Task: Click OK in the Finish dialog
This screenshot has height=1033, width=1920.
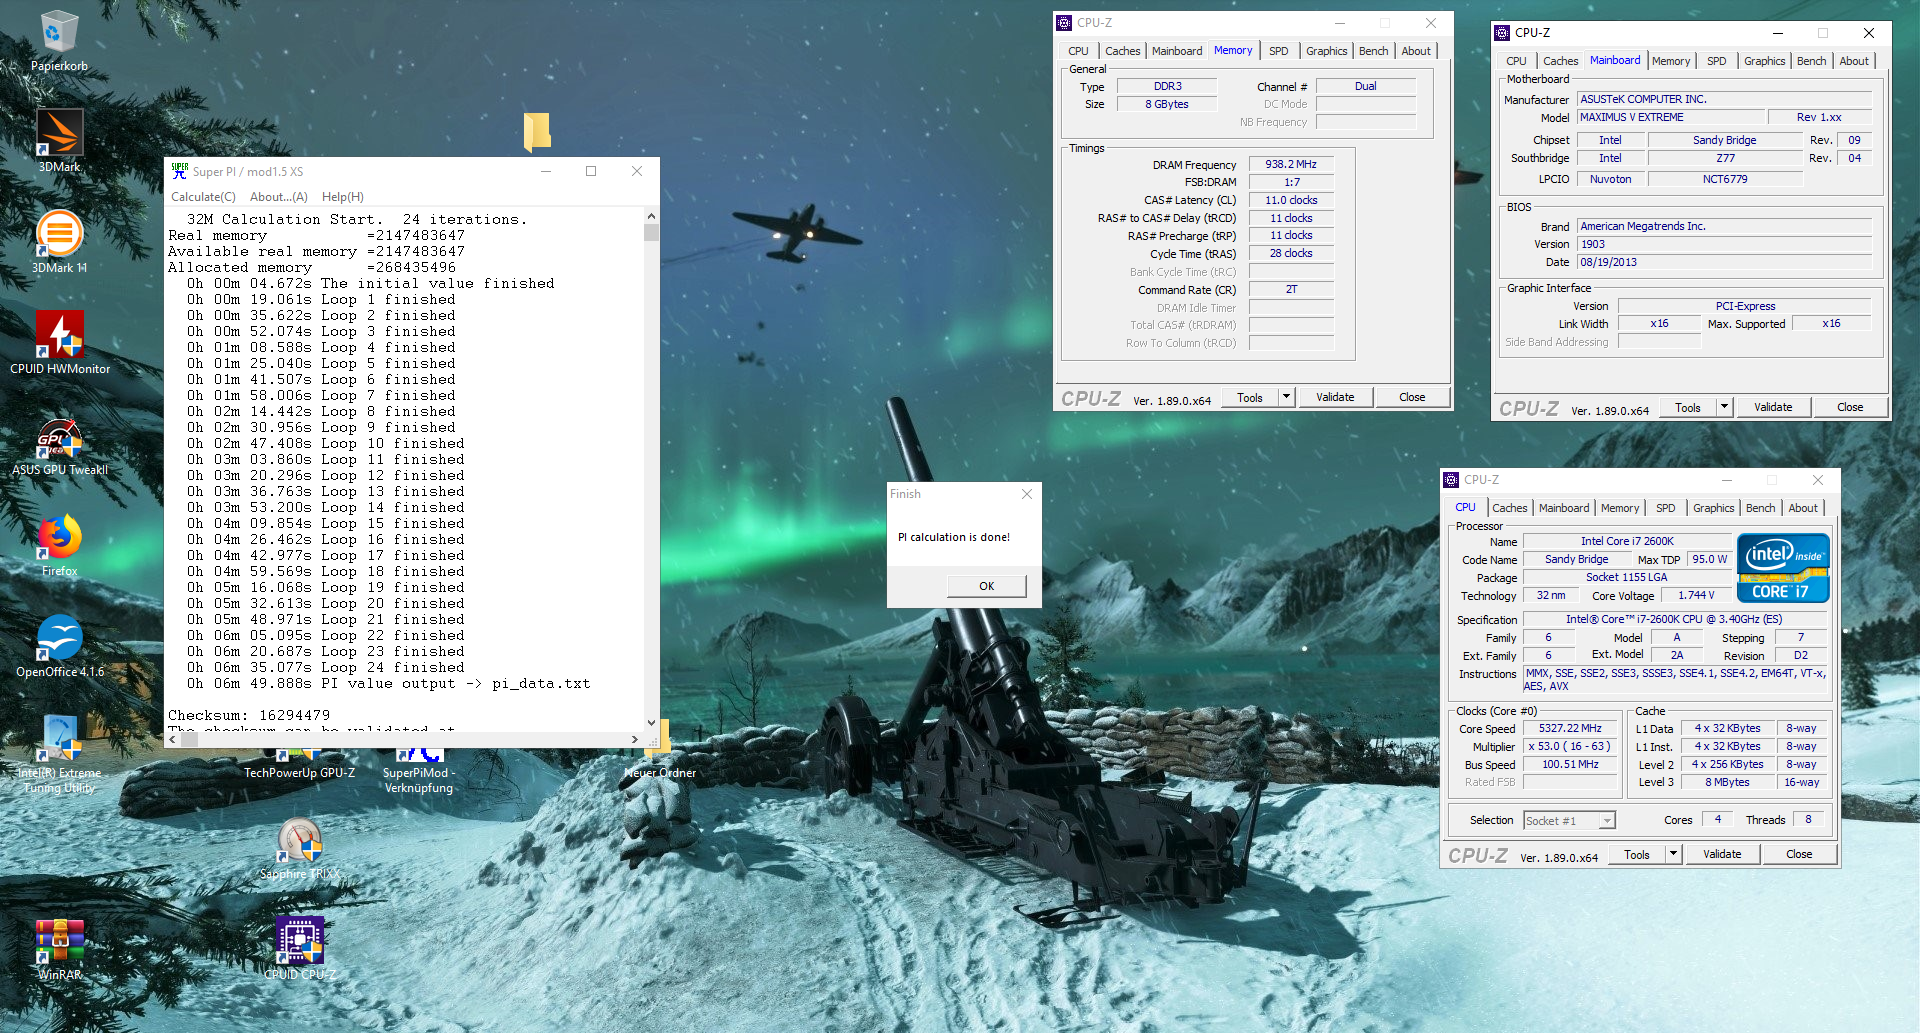Action: (987, 586)
